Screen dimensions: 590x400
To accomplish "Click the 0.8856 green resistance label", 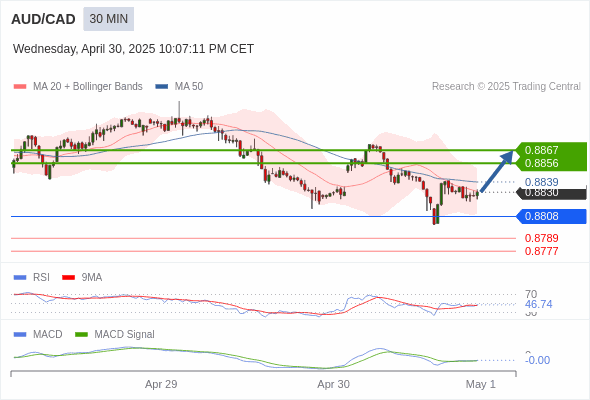I will click(x=541, y=163).
